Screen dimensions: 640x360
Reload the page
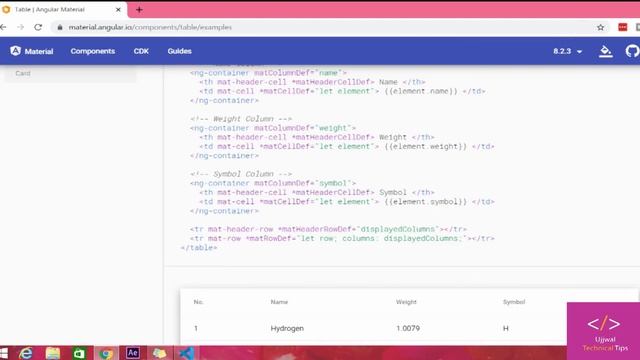(38, 27)
